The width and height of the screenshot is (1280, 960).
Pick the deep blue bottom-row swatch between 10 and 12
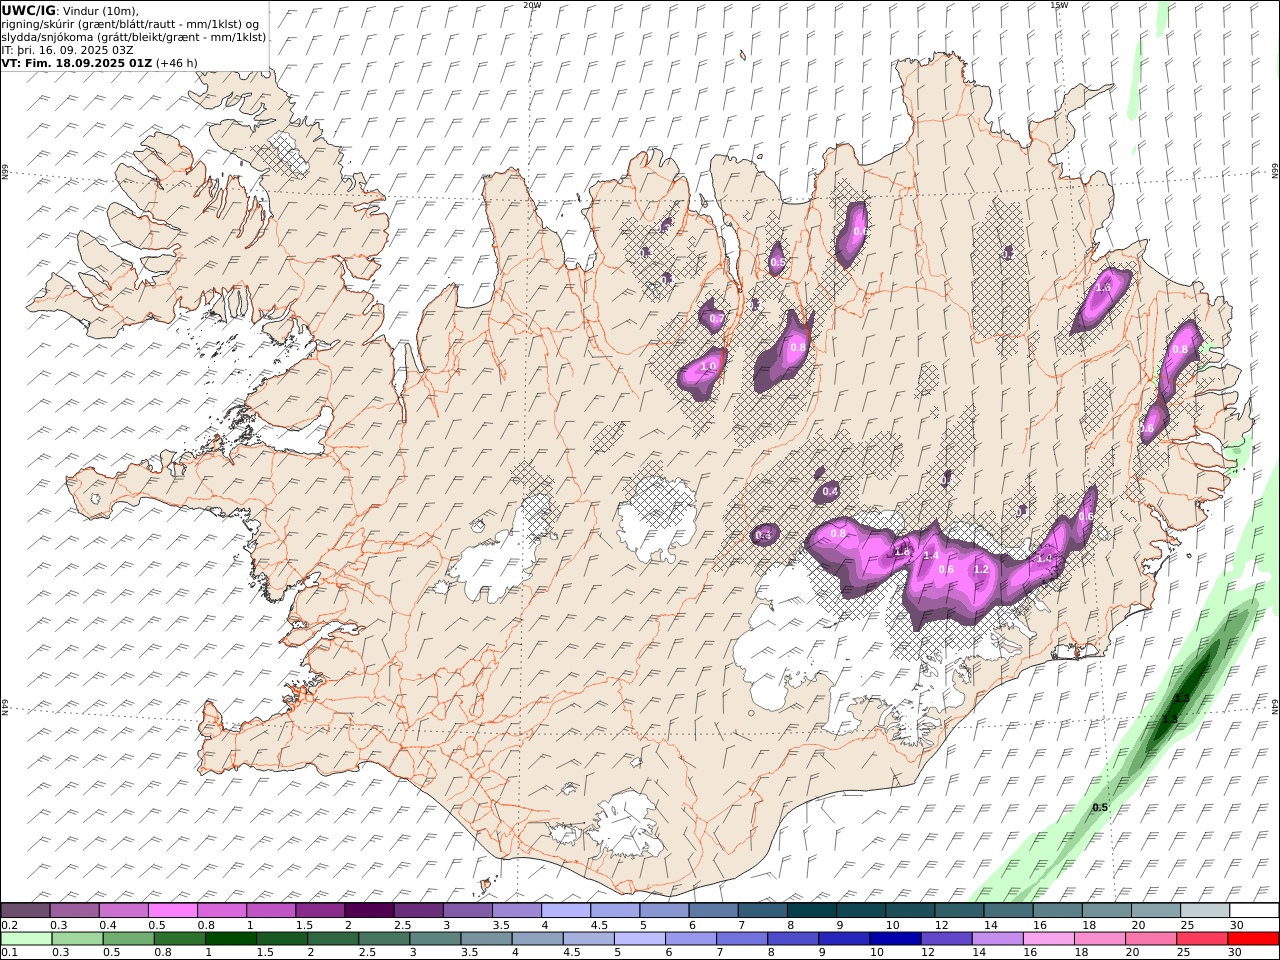[x=895, y=938]
